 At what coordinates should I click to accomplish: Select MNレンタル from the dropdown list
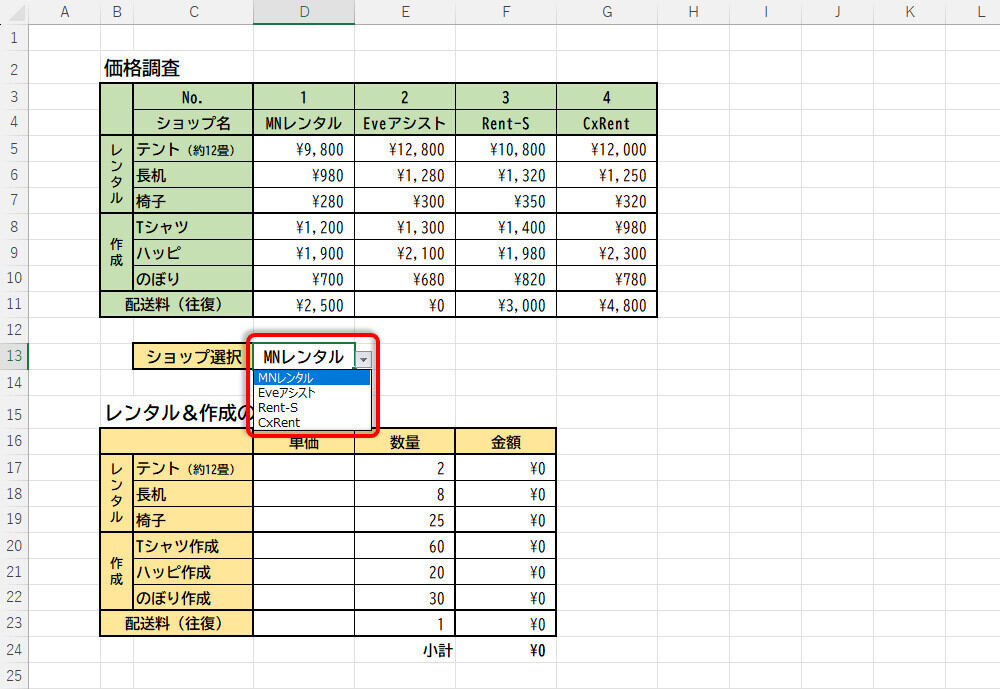(x=312, y=378)
